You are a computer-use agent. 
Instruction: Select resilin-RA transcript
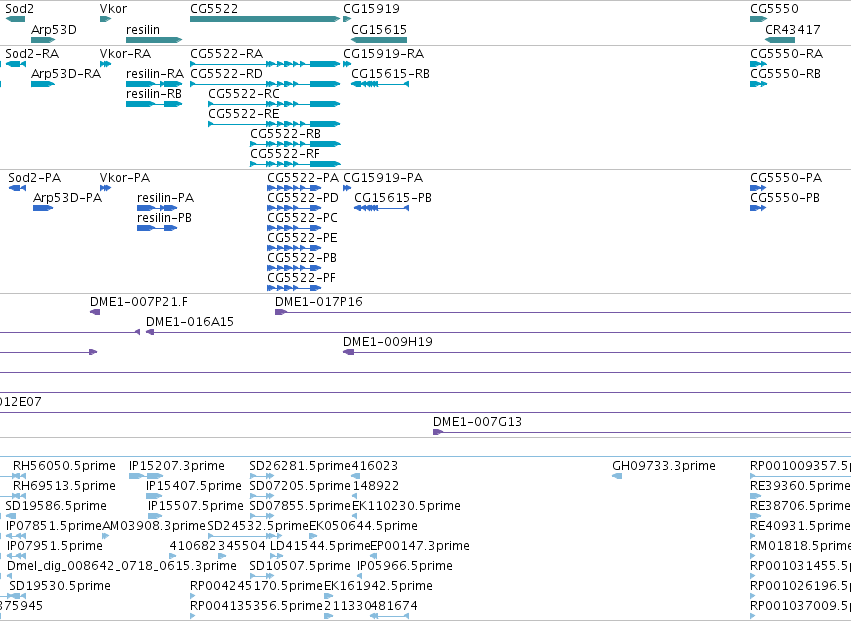pyautogui.click(x=154, y=84)
